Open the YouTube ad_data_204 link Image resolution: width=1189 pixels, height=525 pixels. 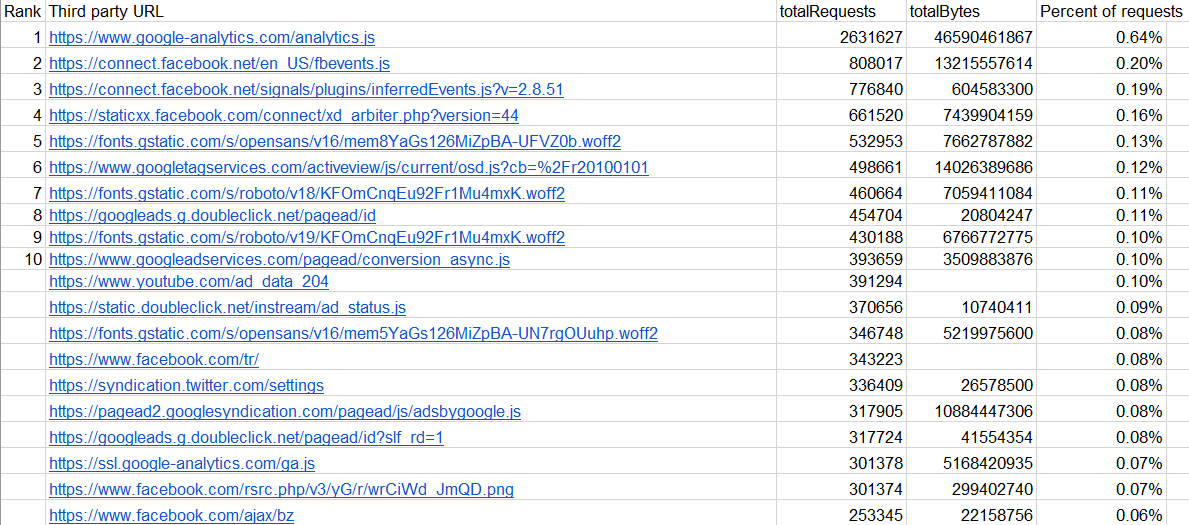pos(189,282)
